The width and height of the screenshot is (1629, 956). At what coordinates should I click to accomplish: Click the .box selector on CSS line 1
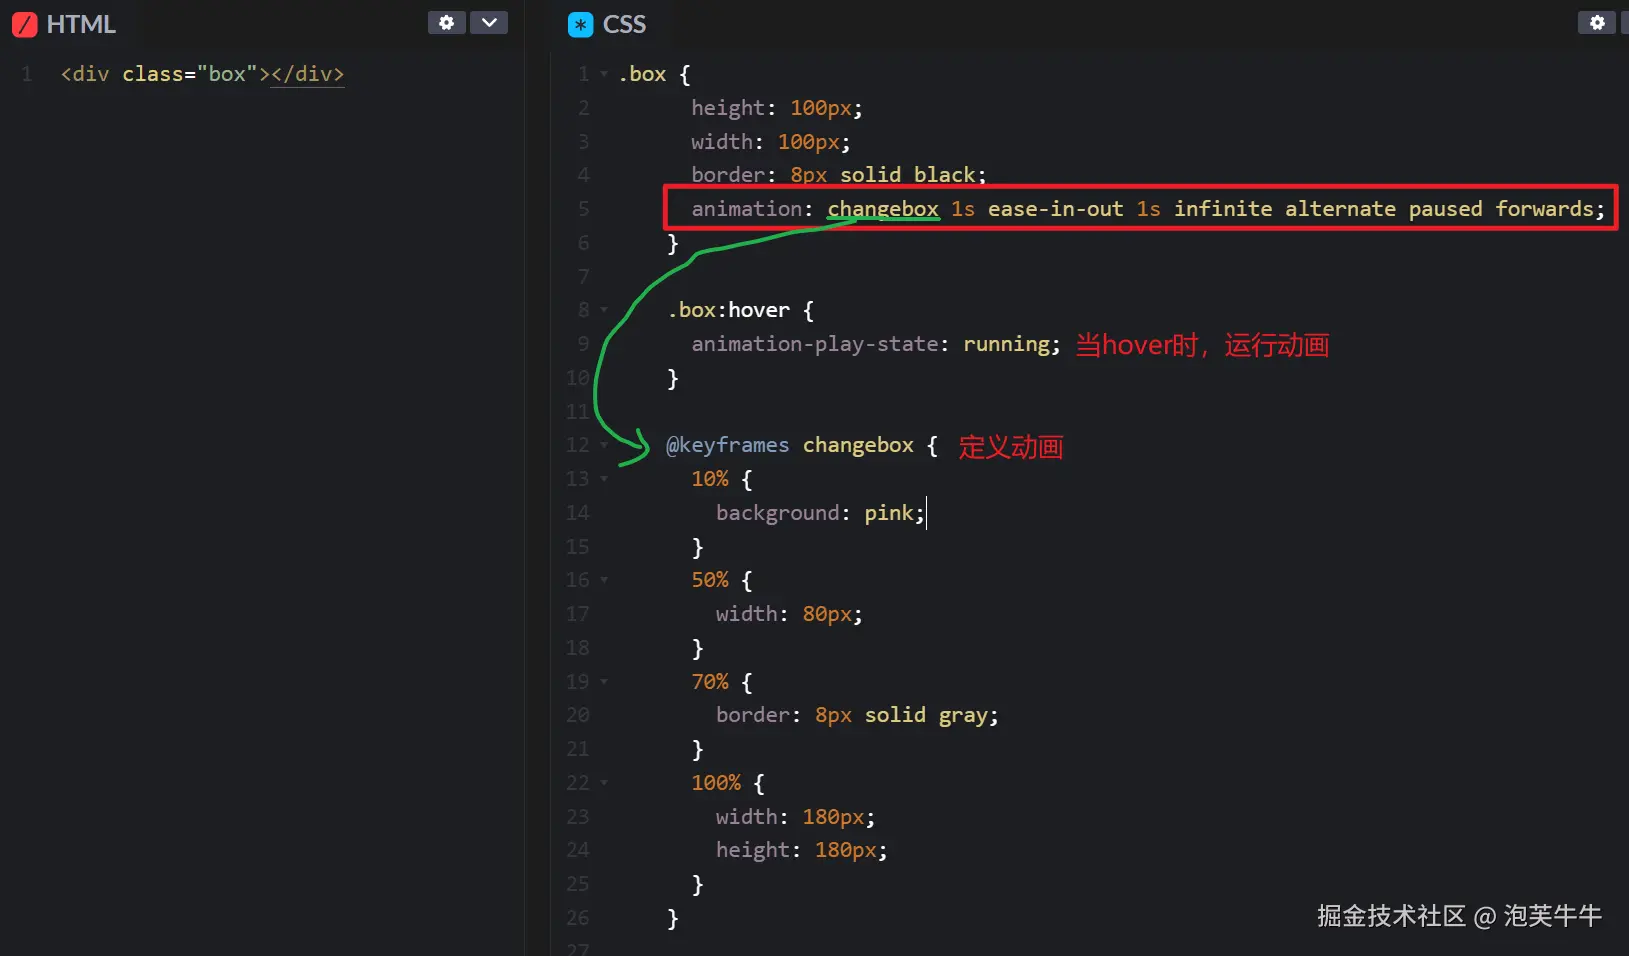pos(642,74)
